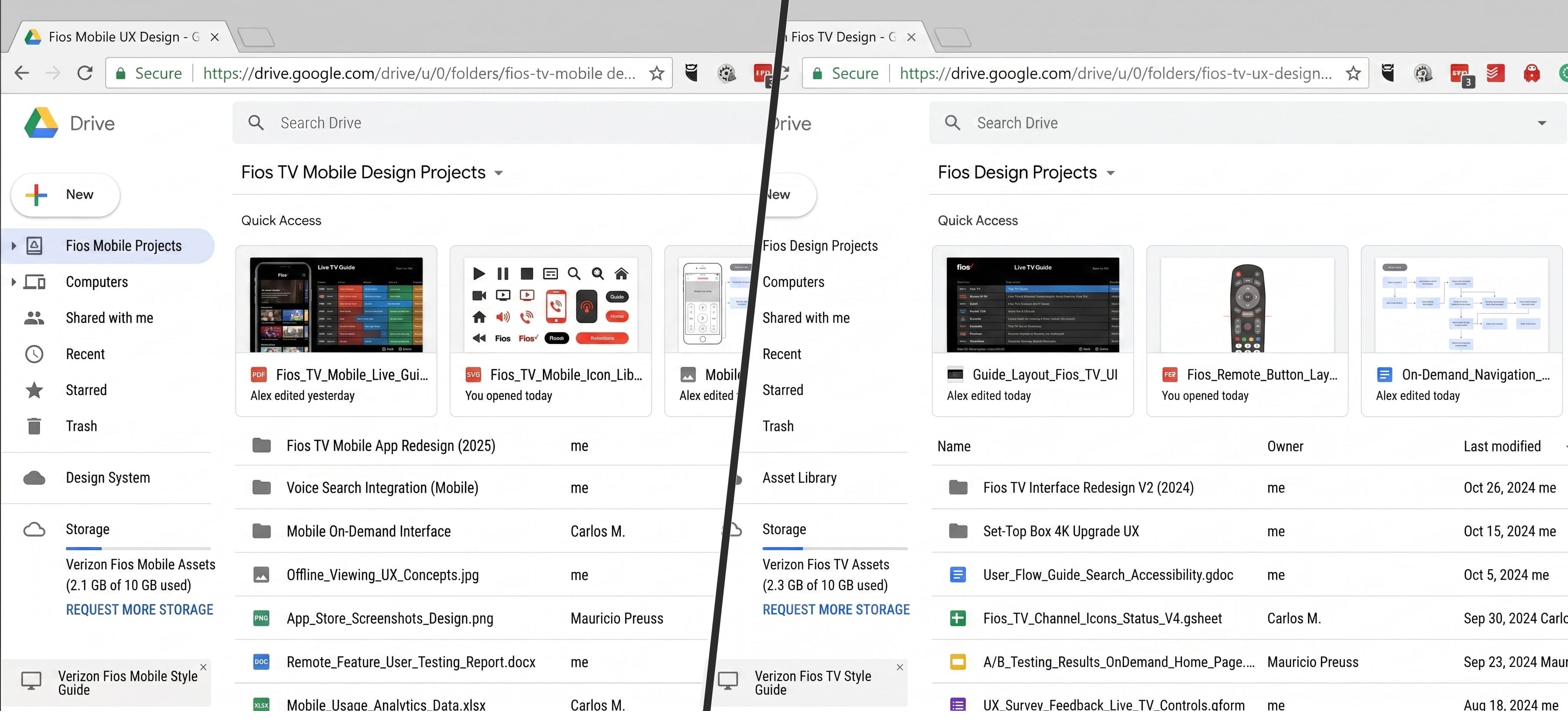
Task: Open the Guide_Layout_Fios_TV_UI quick access card
Action: point(1033,330)
